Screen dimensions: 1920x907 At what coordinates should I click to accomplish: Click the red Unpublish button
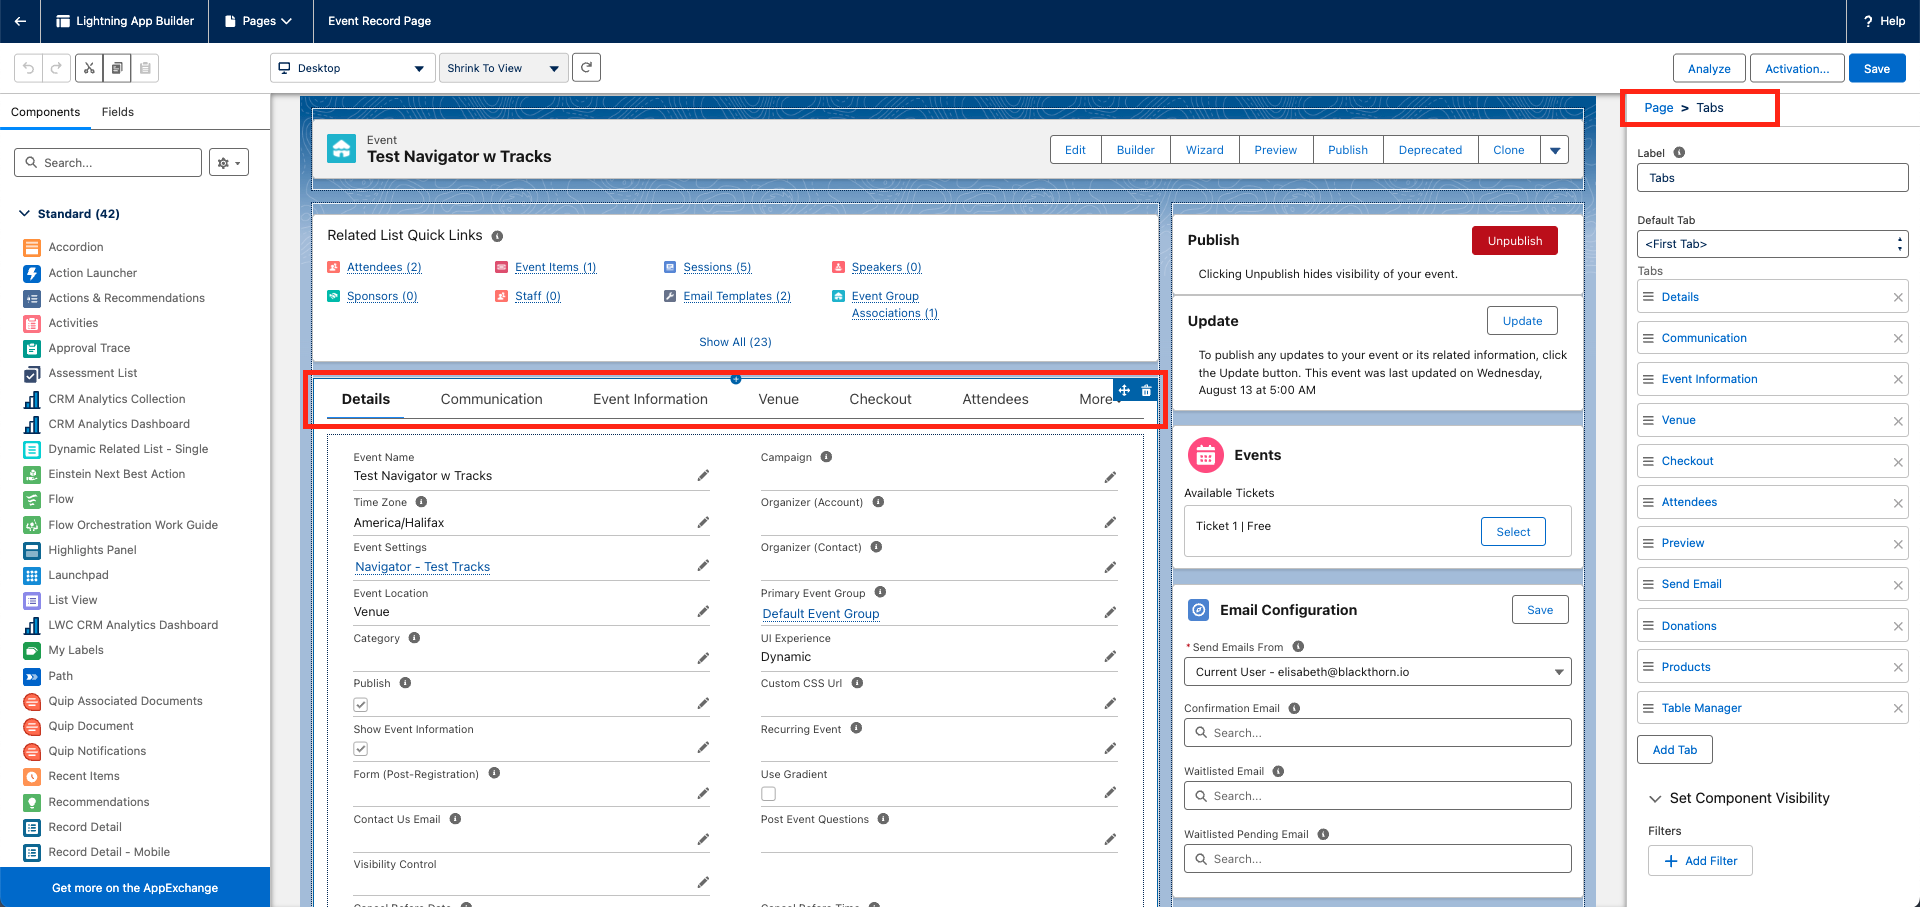(1514, 241)
